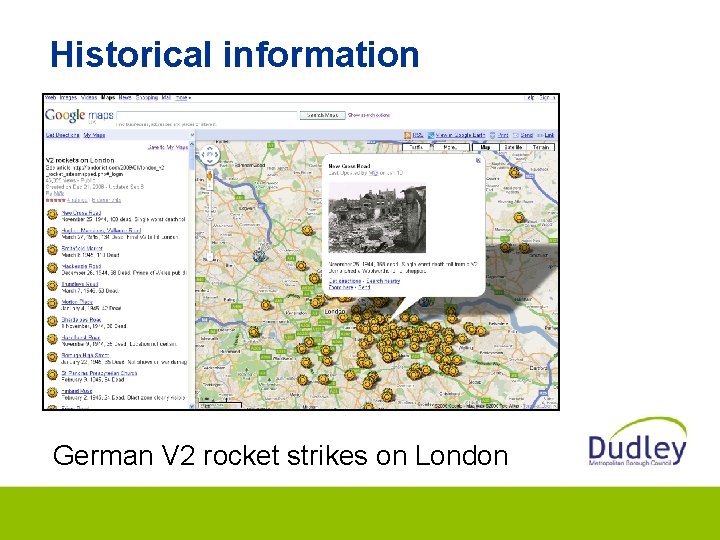The height and width of the screenshot is (540, 720).
Task: Collapse the left panel using the top arrow
Action: [x=192, y=135]
